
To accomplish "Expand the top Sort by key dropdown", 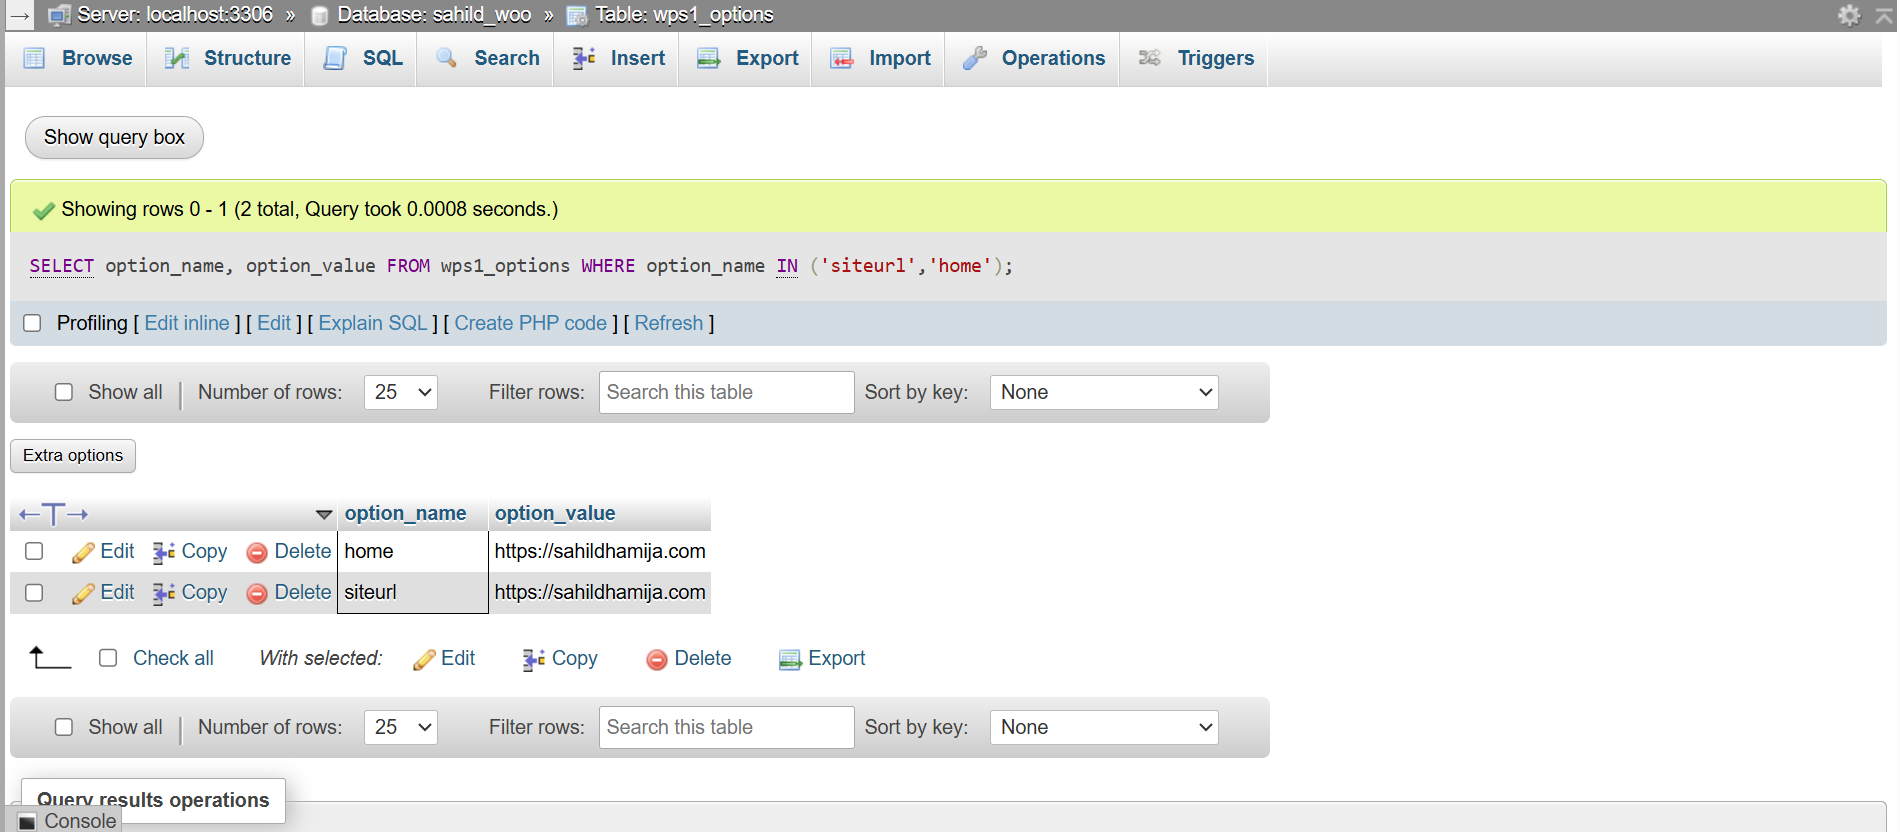I will click(x=1103, y=392).
